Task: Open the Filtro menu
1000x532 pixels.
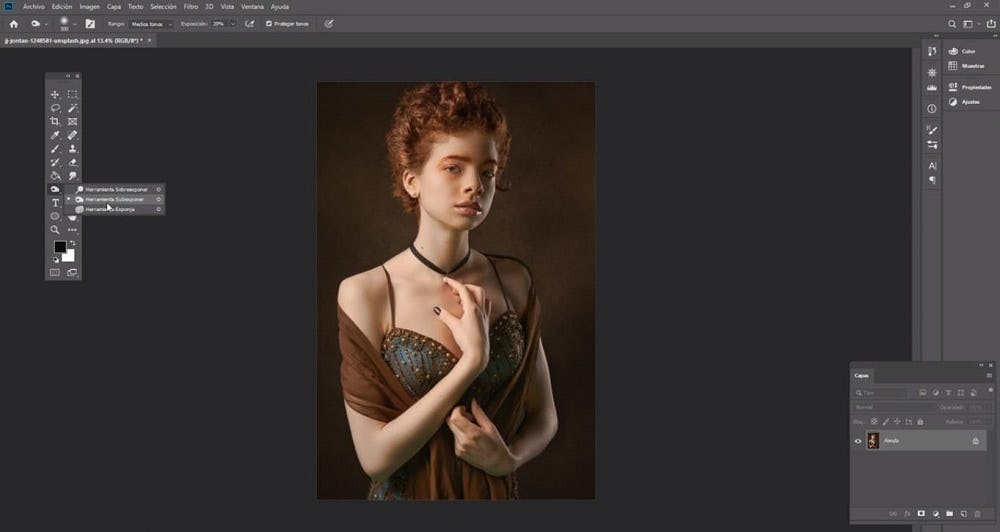Action: coord(191,6)
